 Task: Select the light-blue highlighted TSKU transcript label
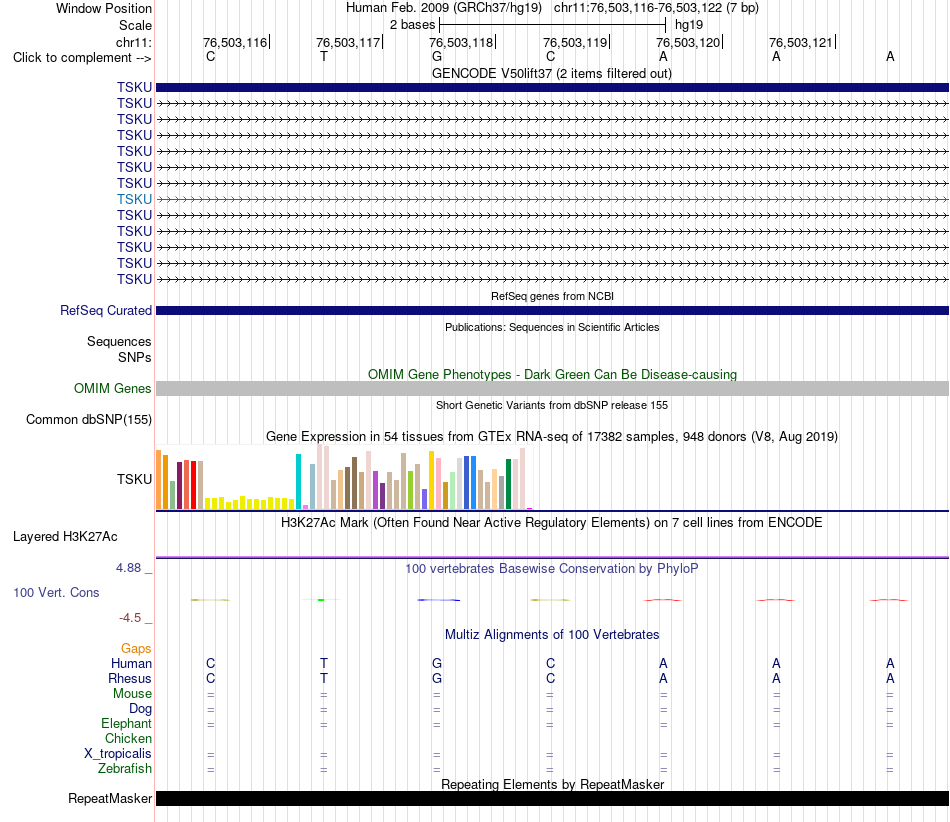135,199
